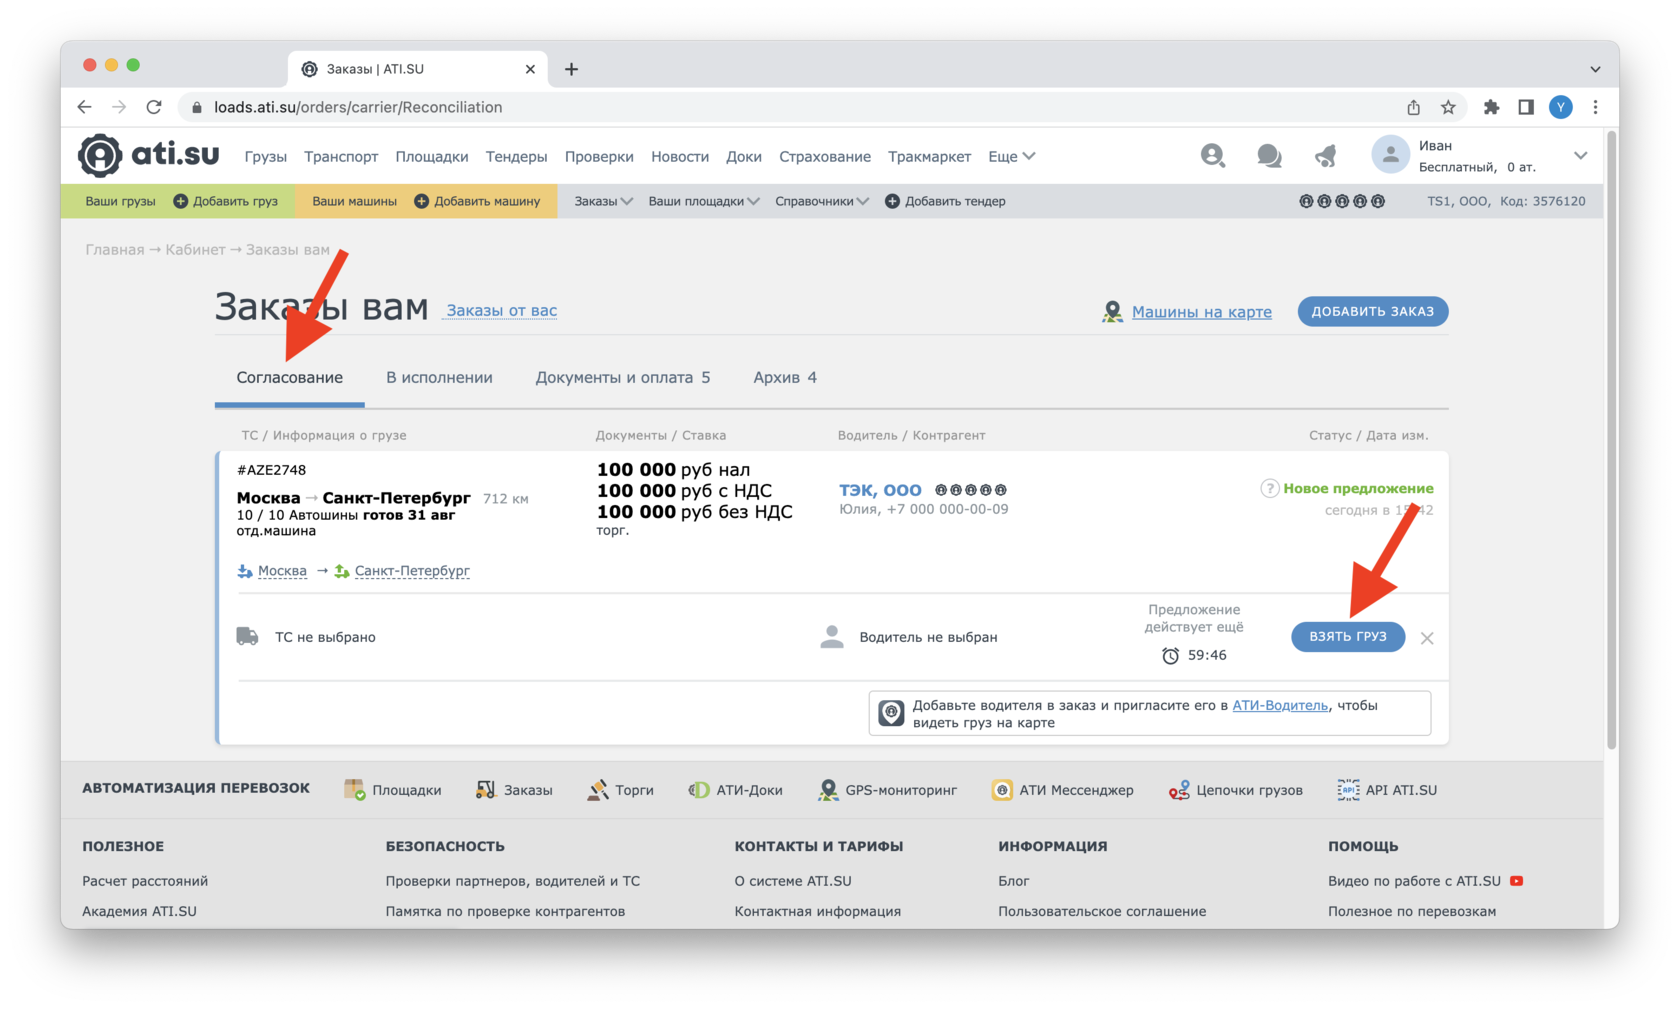
Task: Expand the Справочники dropdown
Action: 822,201
